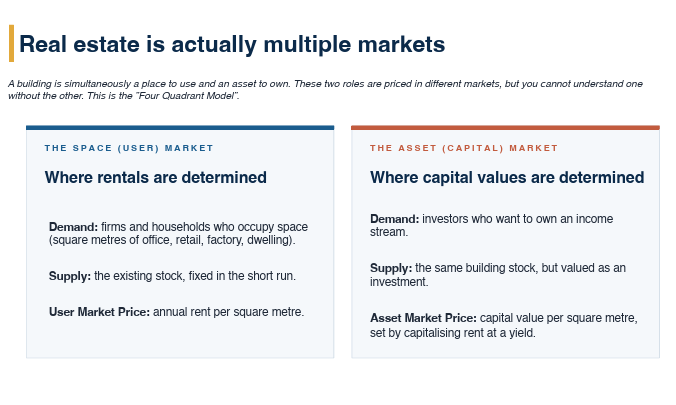Screen dimensions: 676x405
Task: Click Supply text about existing stock
Action: pos(172,276)
